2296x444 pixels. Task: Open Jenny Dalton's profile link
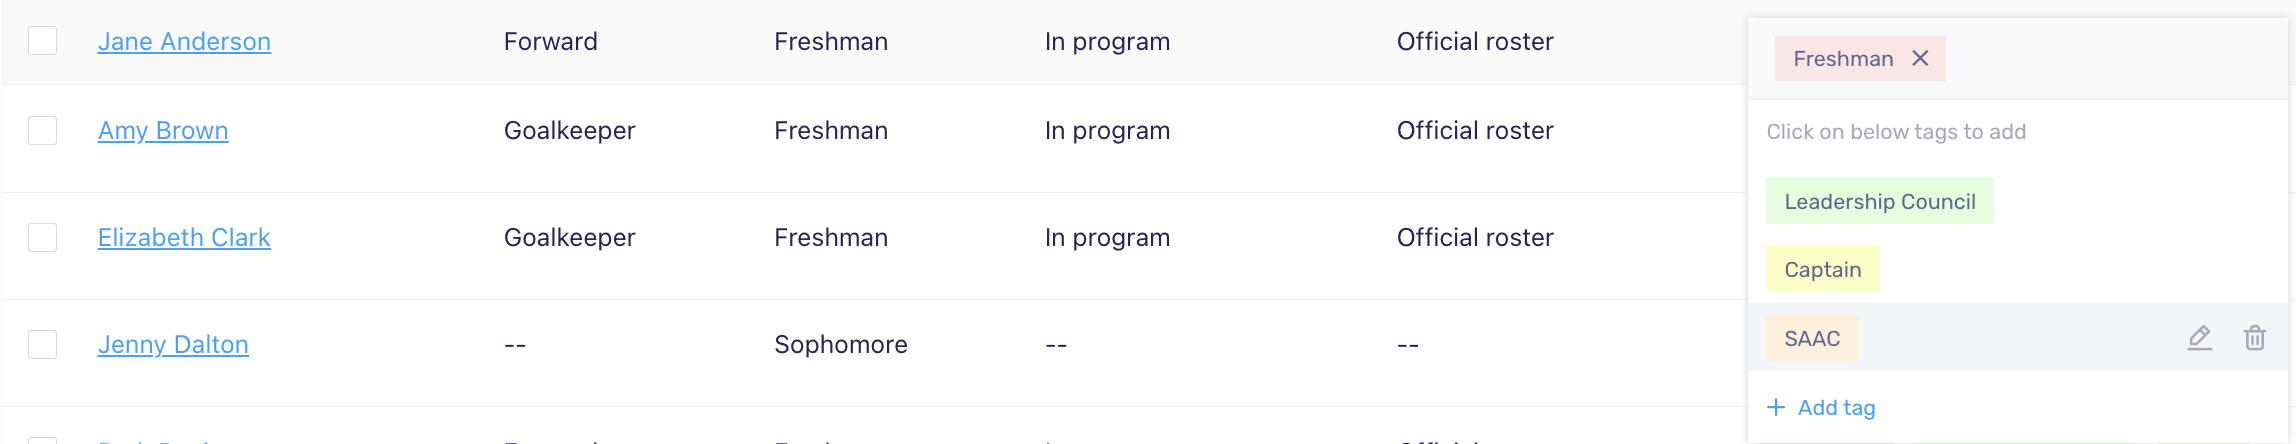point(173,344)
